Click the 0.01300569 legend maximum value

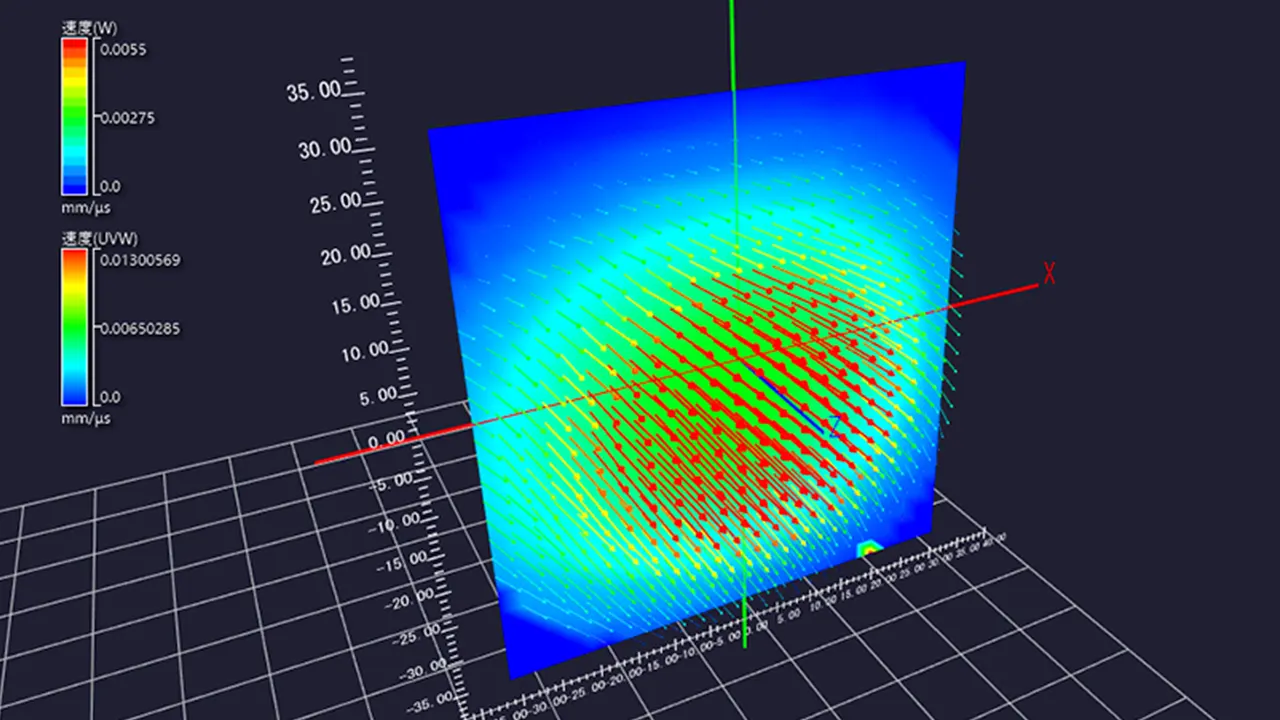140,260
